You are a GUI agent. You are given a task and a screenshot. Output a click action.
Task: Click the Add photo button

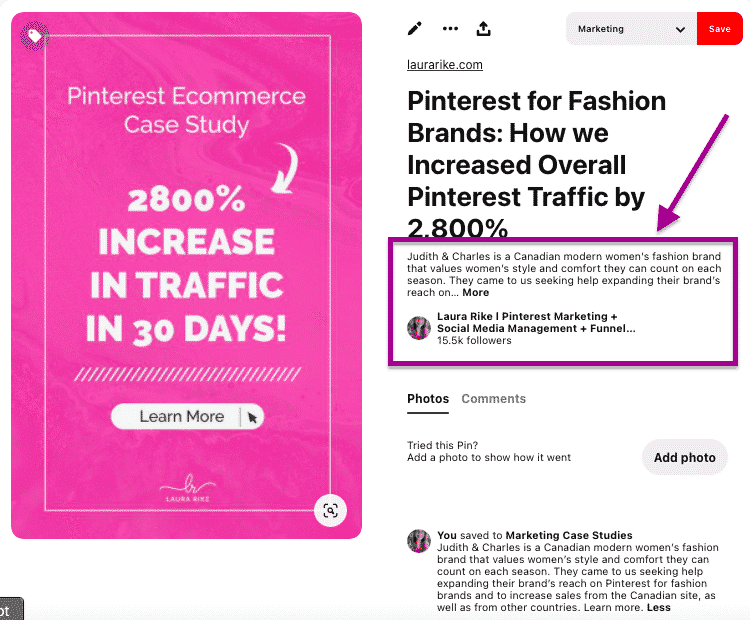[x=684, y=457]
